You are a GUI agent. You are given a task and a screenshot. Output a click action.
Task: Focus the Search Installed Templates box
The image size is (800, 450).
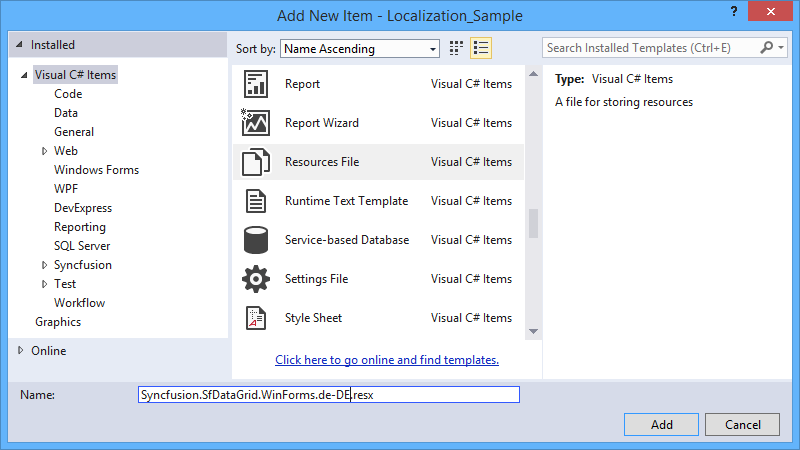coord(651,48)
